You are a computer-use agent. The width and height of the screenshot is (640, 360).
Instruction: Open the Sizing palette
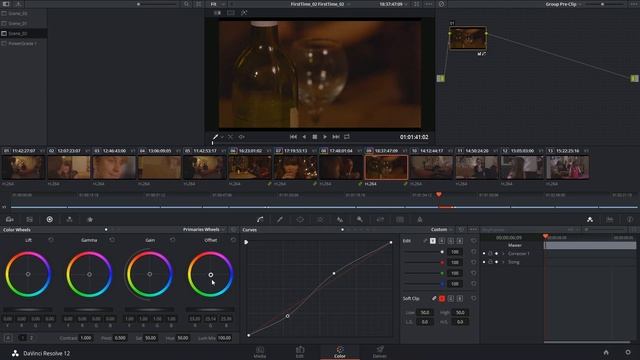[x=380, y=220]
